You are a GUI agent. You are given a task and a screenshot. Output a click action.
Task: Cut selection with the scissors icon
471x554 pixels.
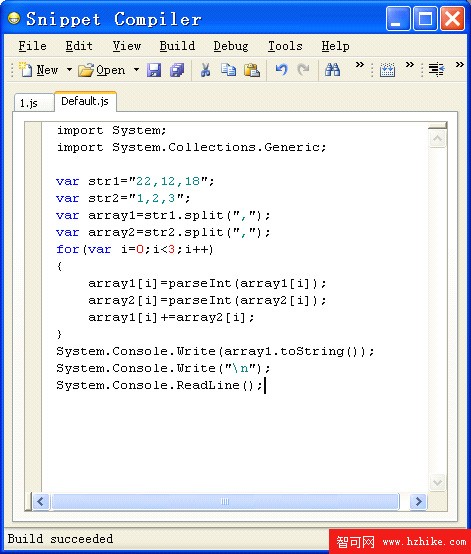click(x=205, y=70)
